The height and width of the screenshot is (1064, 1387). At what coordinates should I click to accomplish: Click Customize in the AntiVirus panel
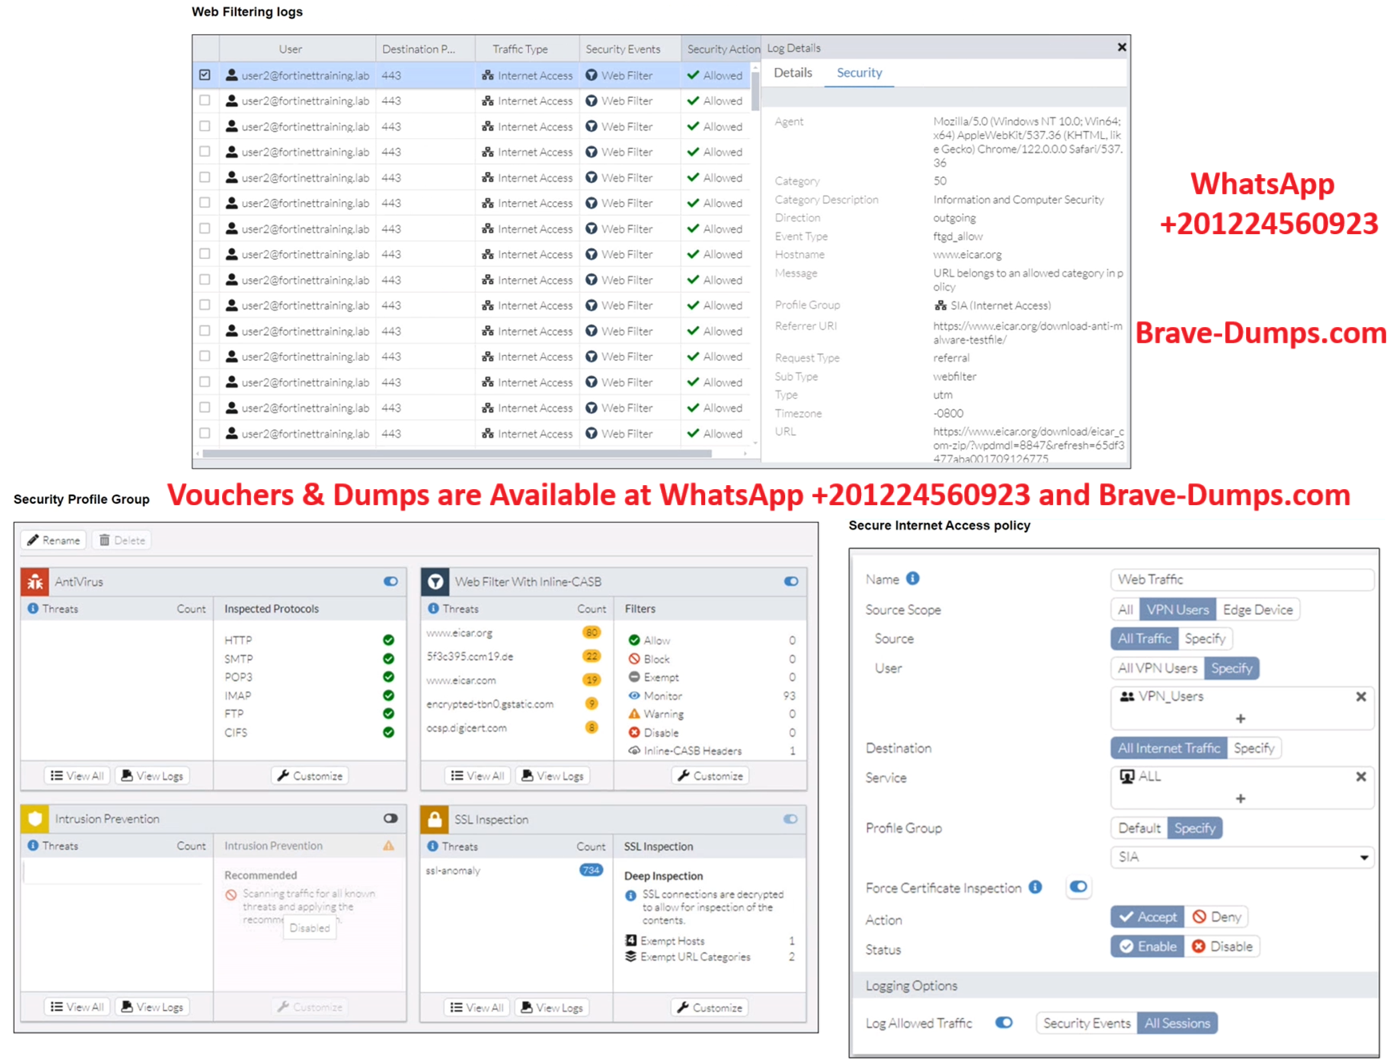pos(310,776)
